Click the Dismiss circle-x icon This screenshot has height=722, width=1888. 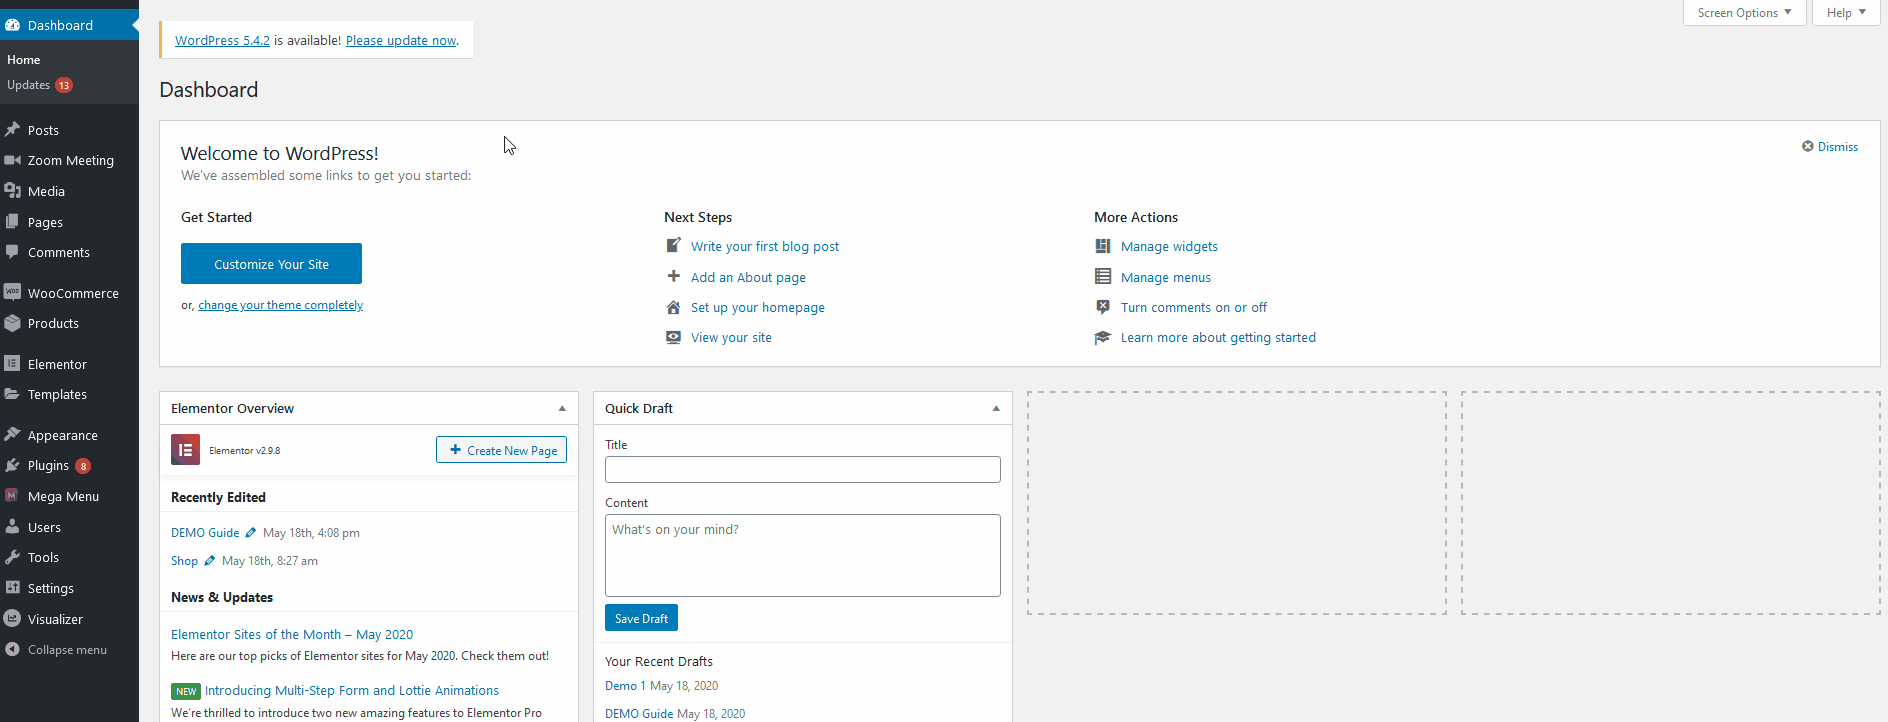pyautogui.click(x=1808, y=146)
